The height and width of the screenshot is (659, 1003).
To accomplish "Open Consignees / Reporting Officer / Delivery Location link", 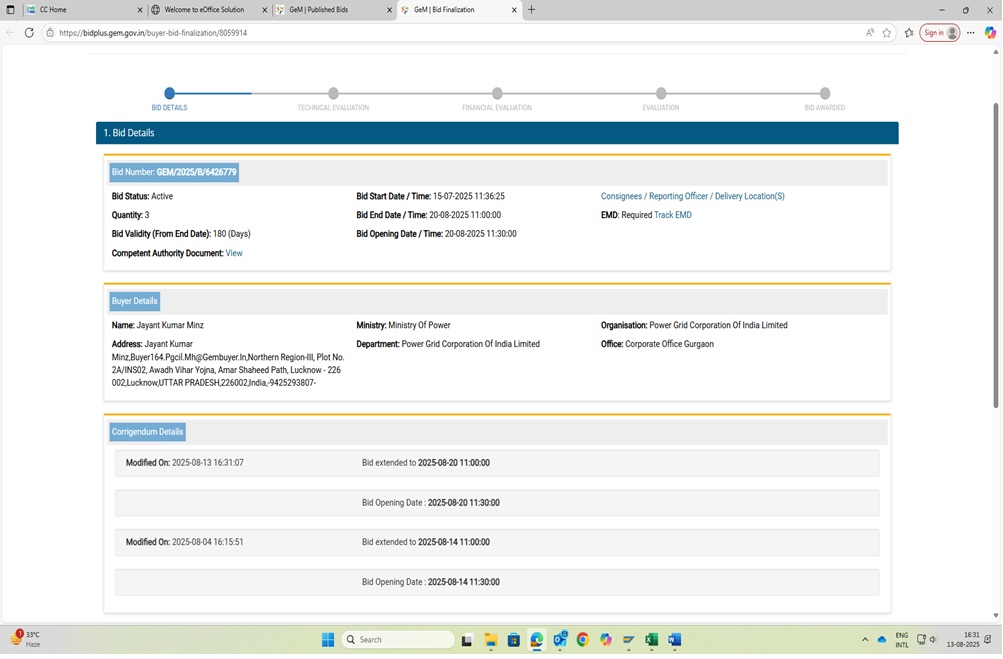I will [692, 196].
